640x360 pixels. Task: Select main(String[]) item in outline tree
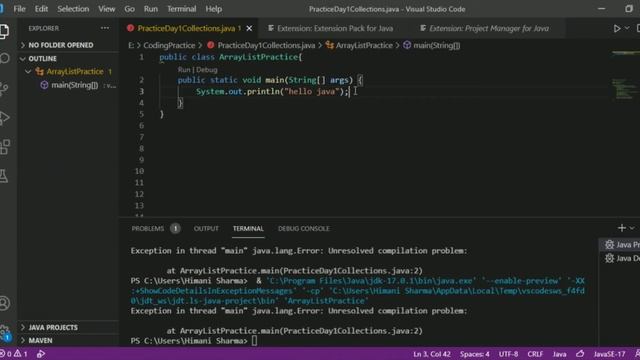pyautogui.click(x=74, y=85)
